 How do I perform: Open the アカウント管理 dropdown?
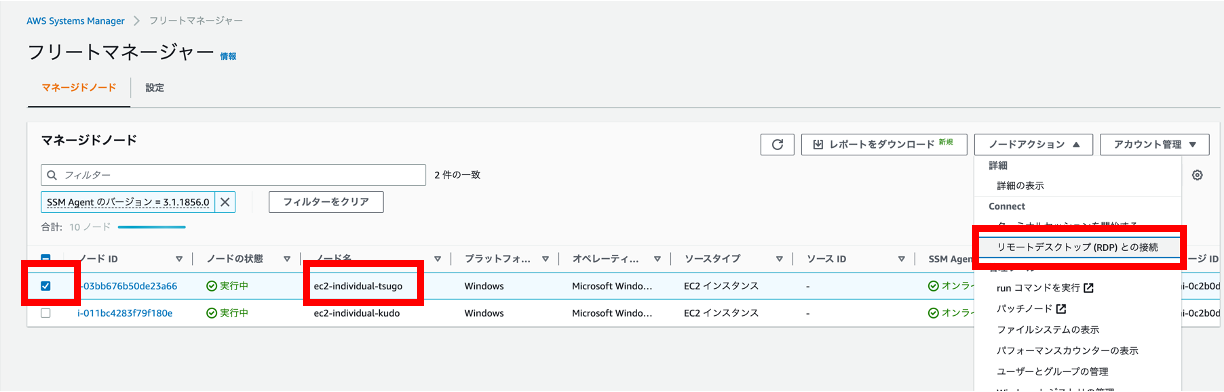click(x=1155, y=145)
